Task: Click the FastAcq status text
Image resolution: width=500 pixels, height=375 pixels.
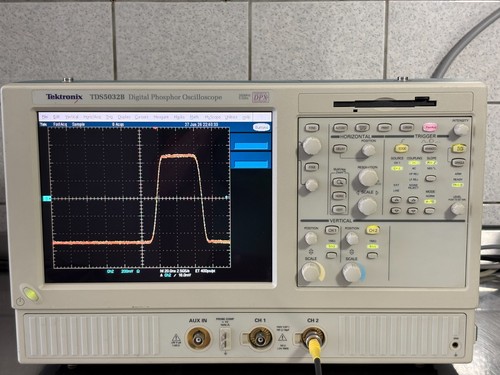Action: 60,124
